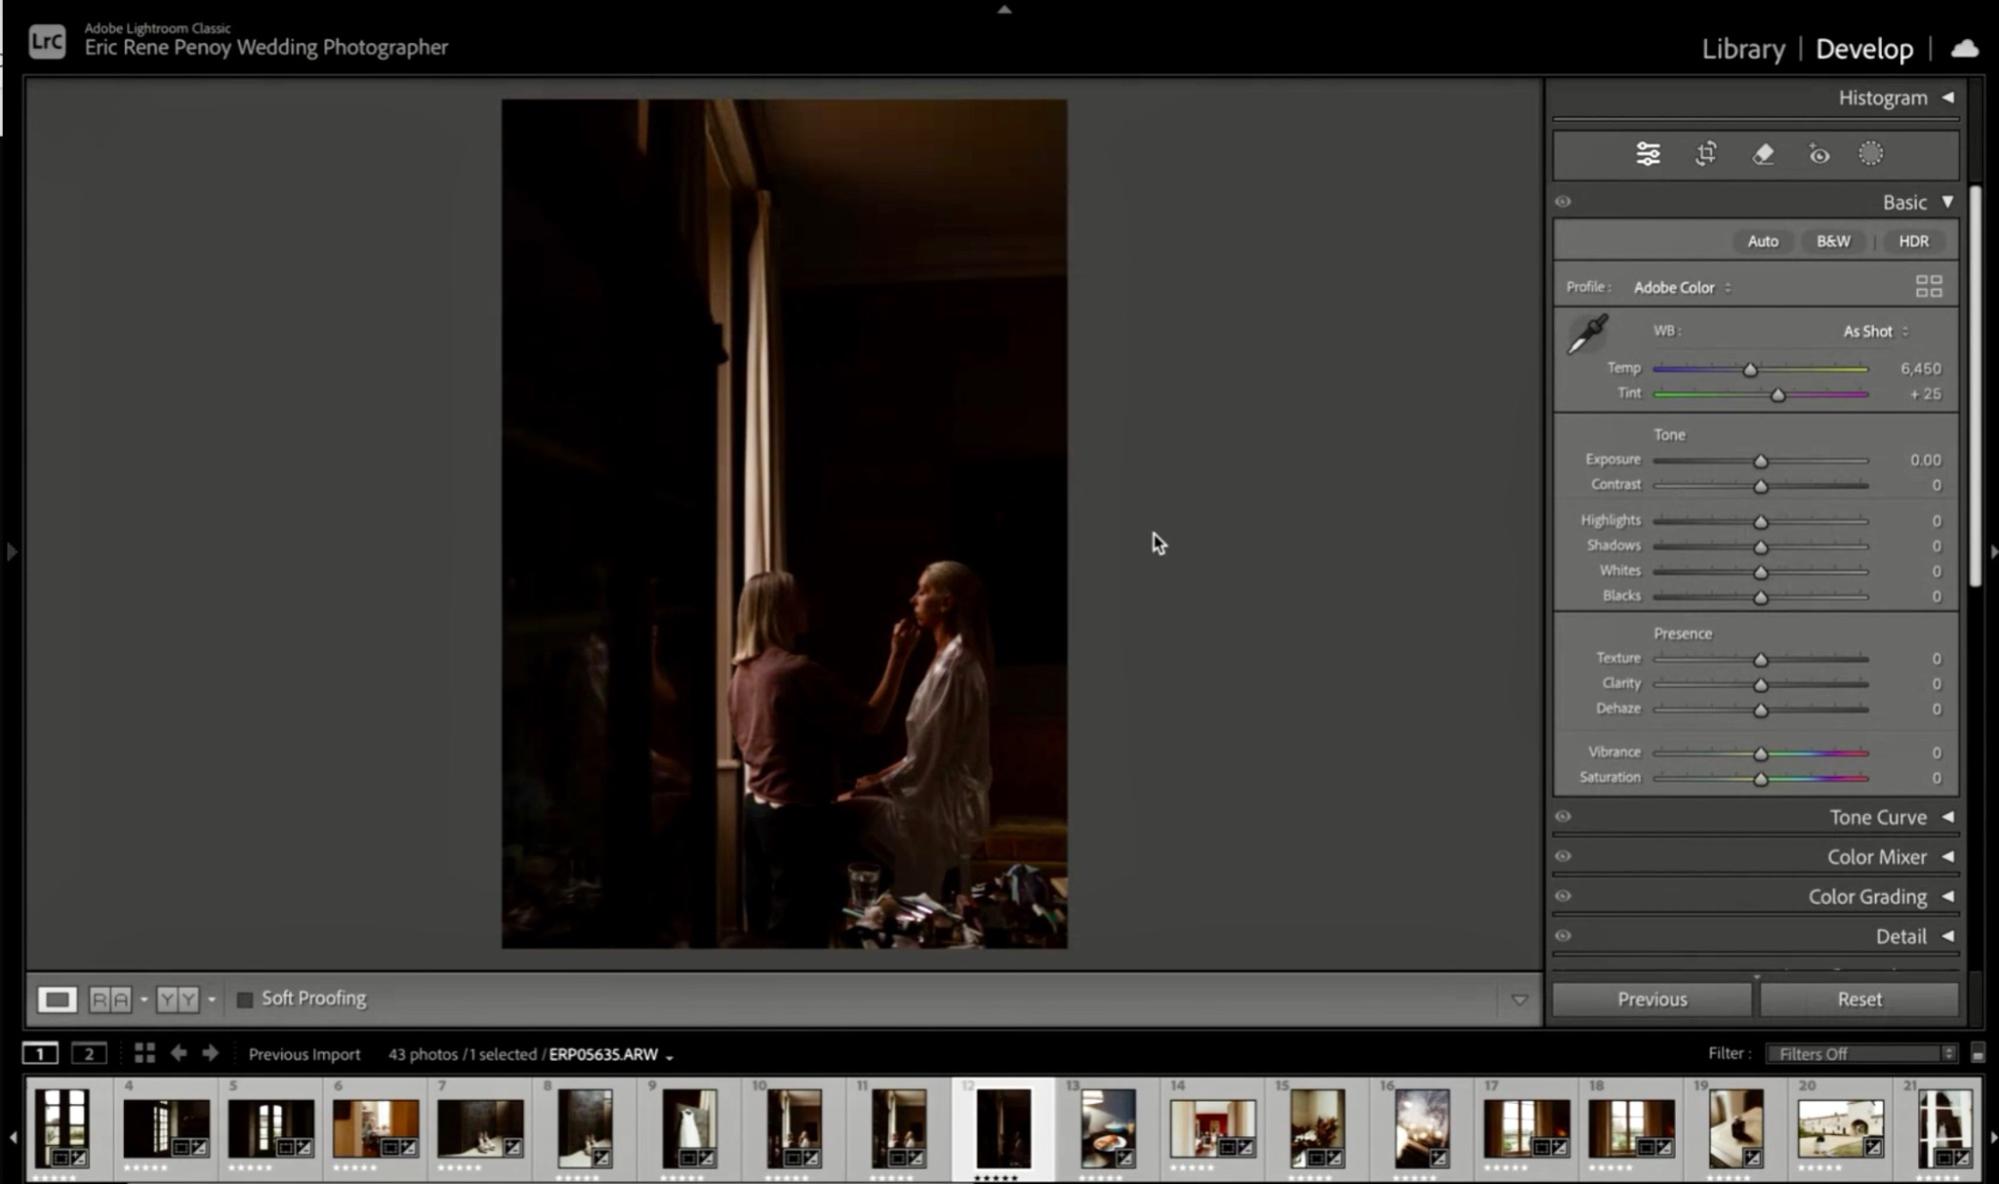Screen dimensions: 1999x1184
Task: Click the cloud sync status icon
Action: pyautogui.click(x=1964, y=48)
